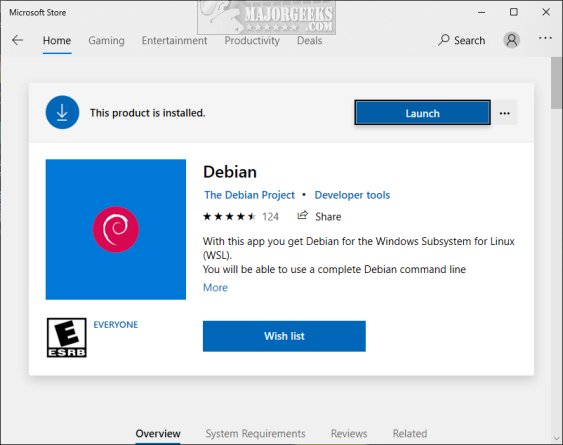
Task: Close the Microsoft Store window
Action: point(546,12)
